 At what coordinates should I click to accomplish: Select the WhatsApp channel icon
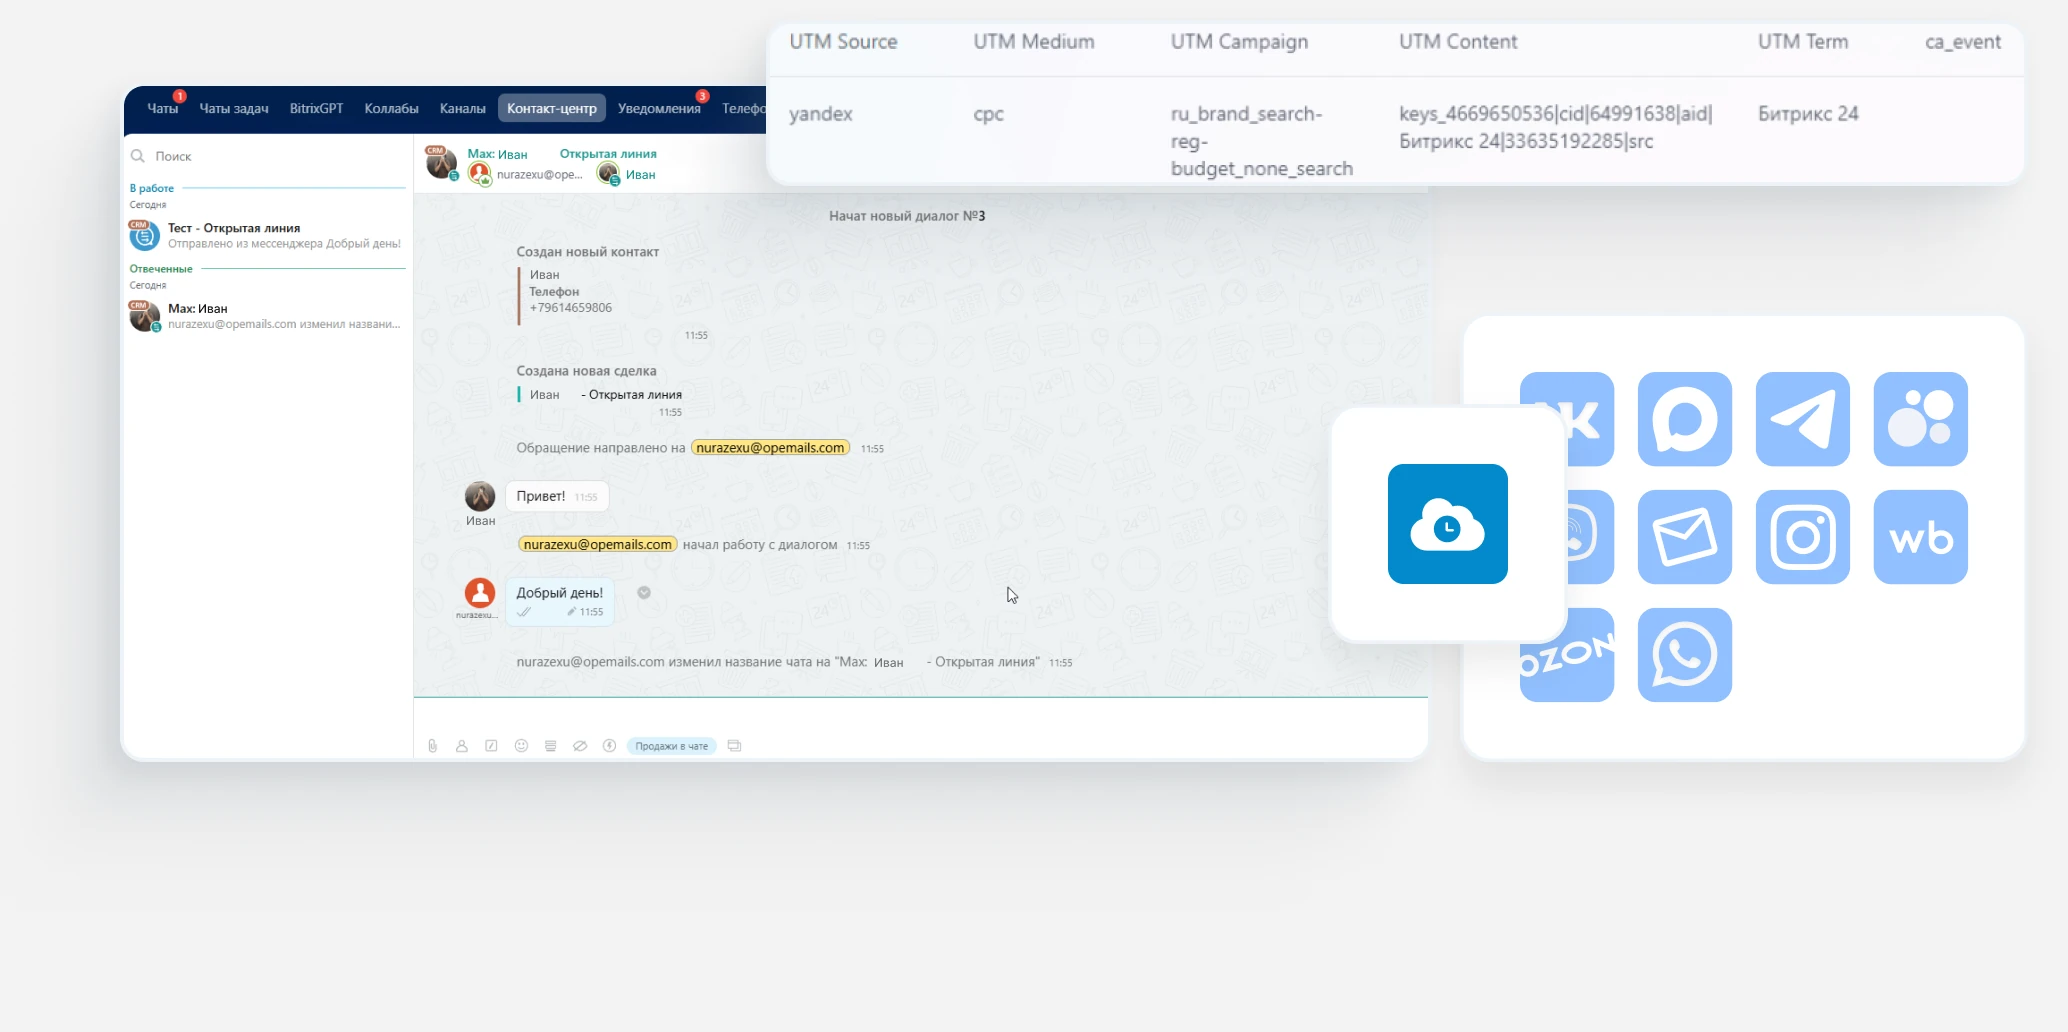point(1684,655)
